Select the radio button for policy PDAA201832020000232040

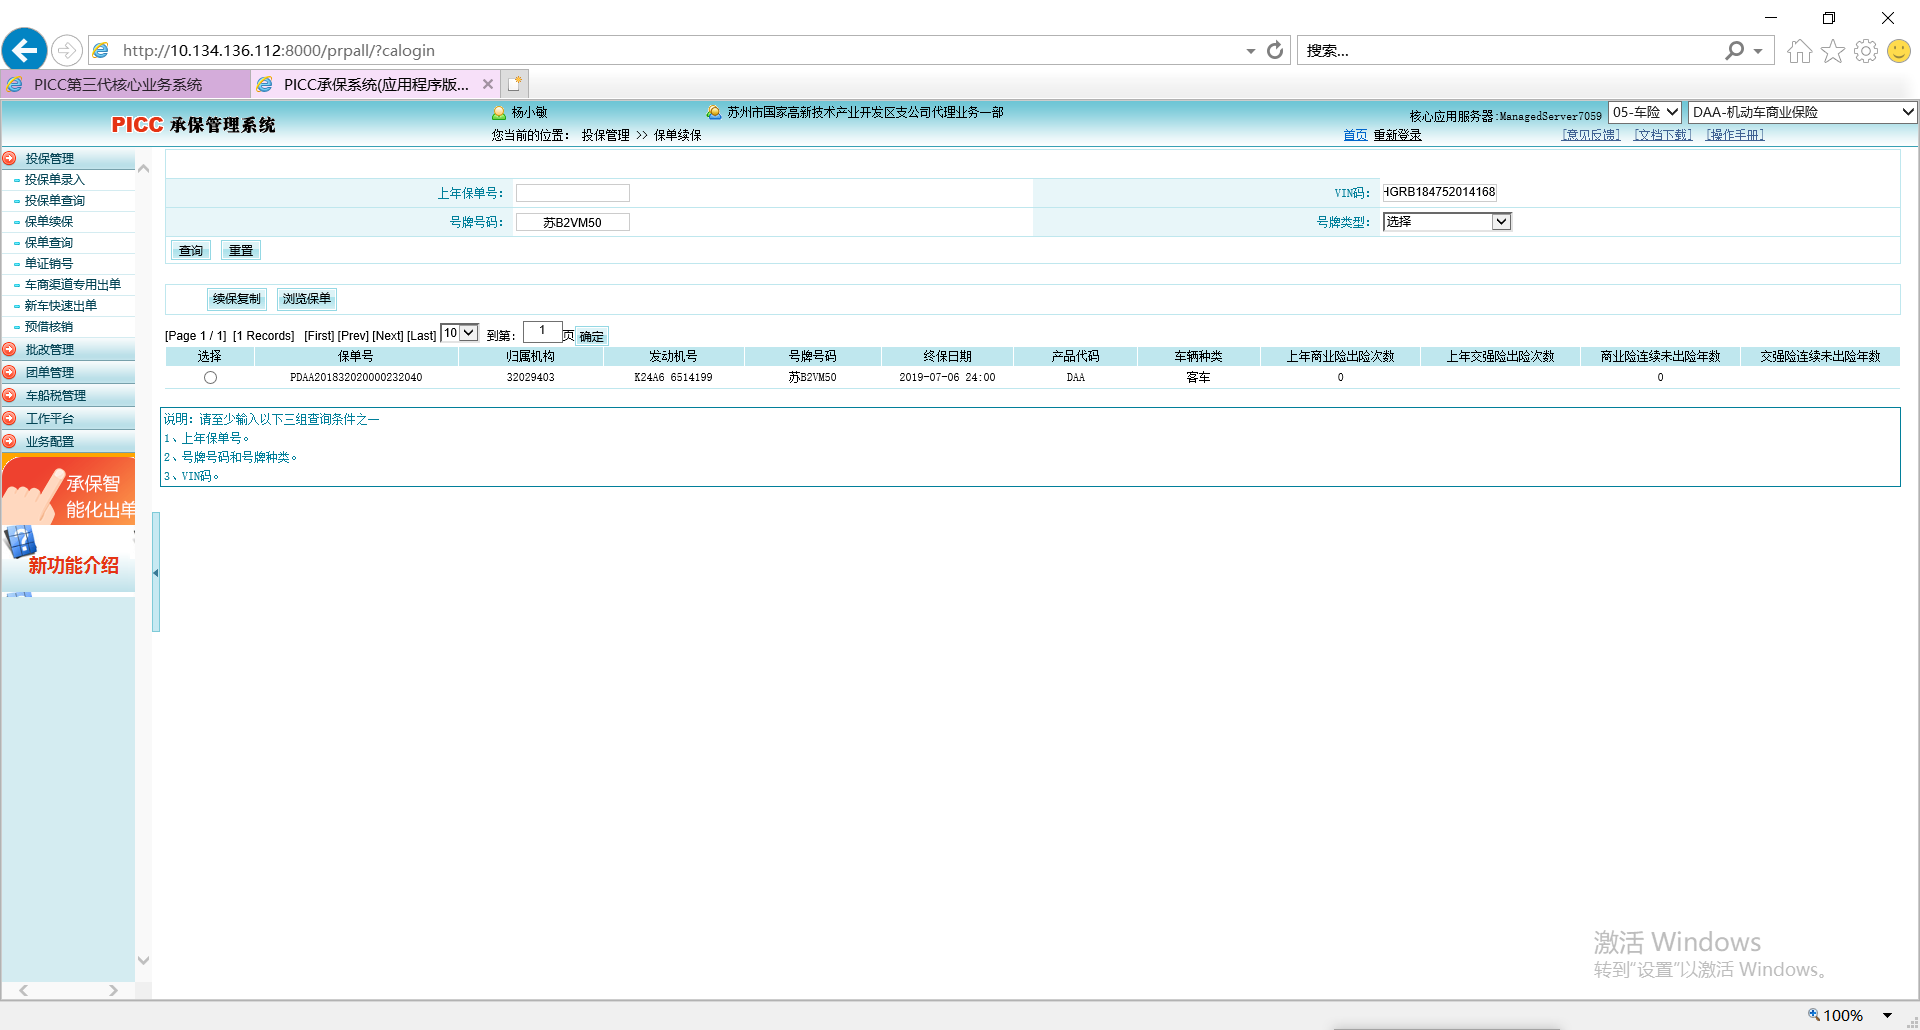coord(210,378)
